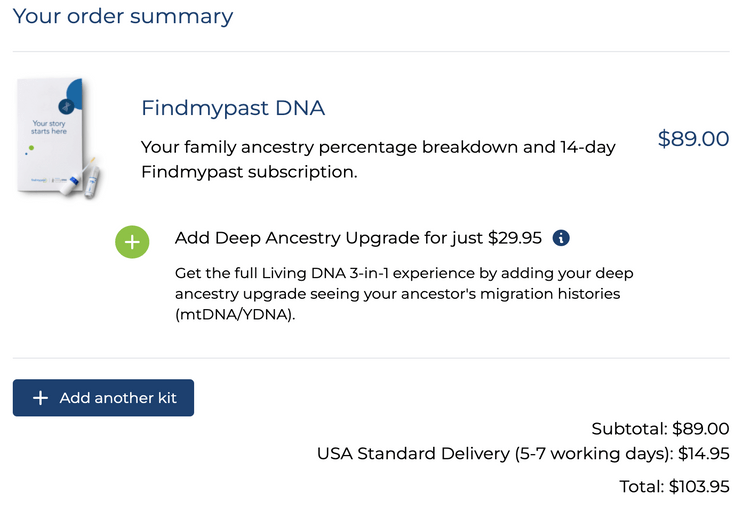
Task: Click the $89.00 product price
Action: [693, 139]
